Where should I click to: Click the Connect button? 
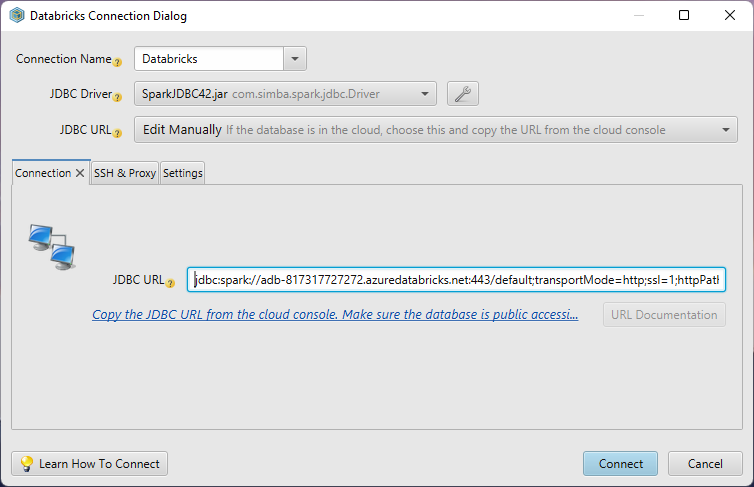tap(620, 463)
